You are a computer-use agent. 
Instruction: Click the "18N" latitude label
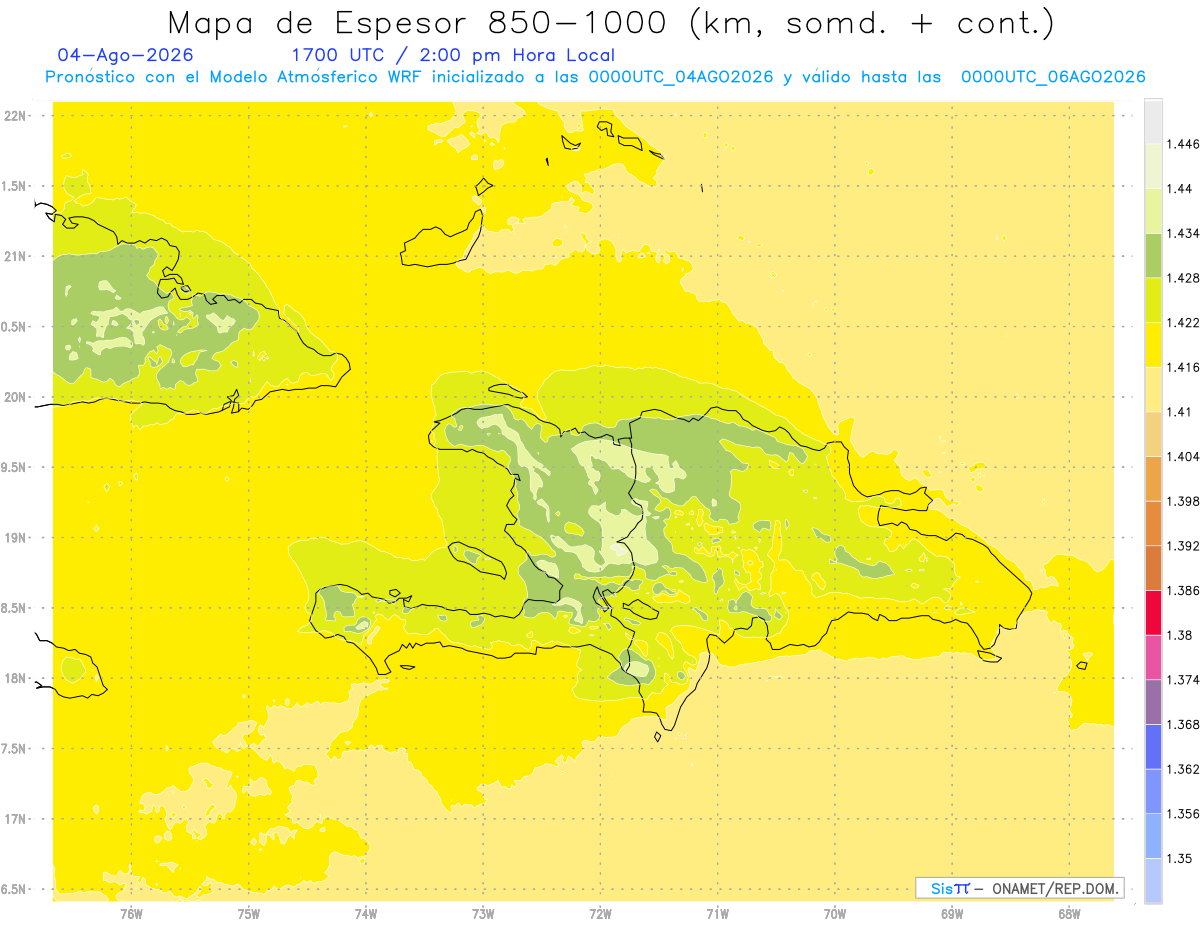coord(15,679)
